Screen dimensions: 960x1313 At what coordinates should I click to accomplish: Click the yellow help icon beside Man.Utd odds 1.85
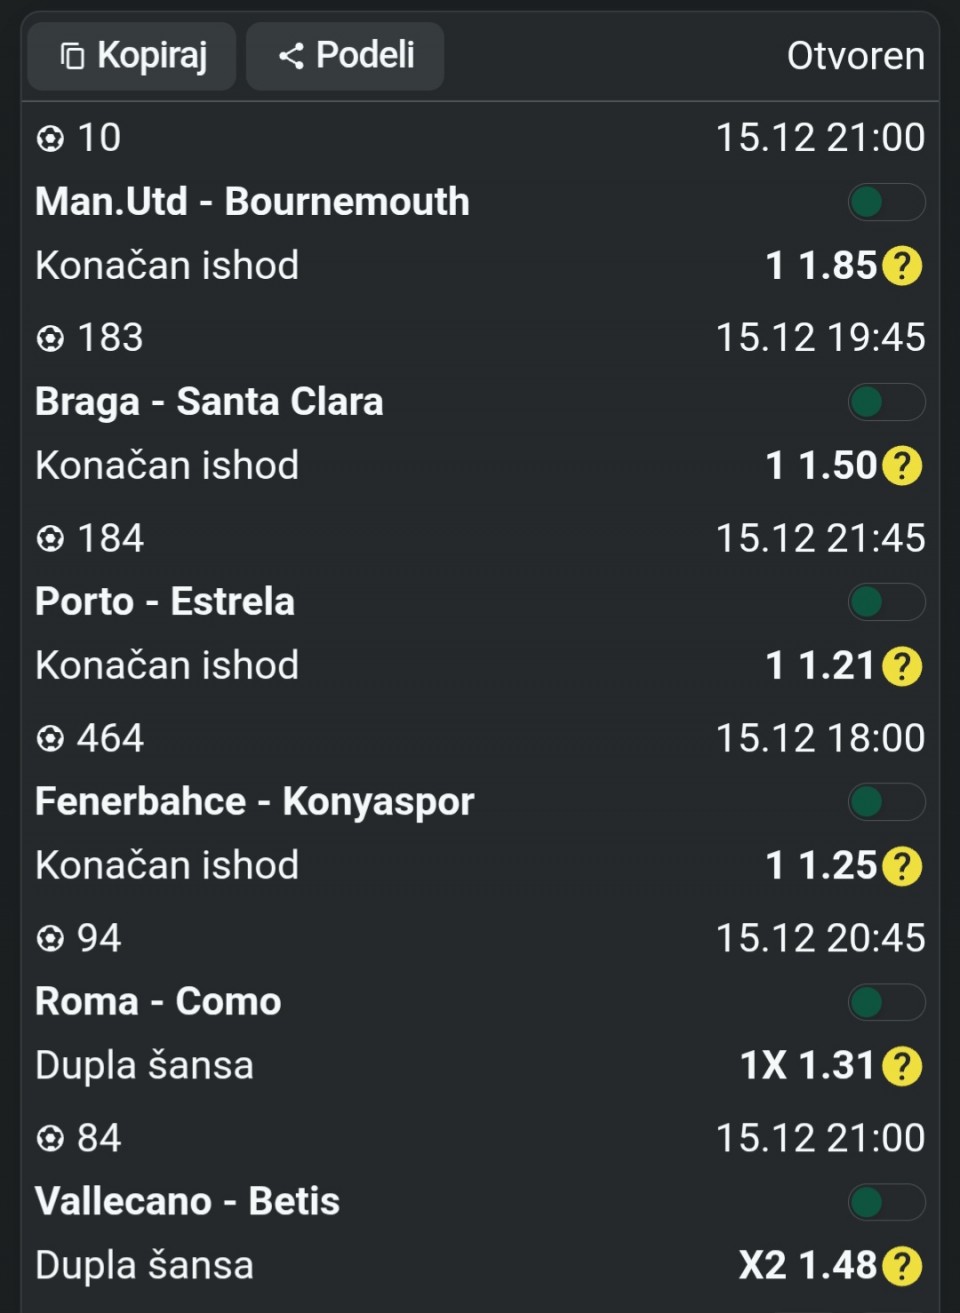(x=902, y=266)
